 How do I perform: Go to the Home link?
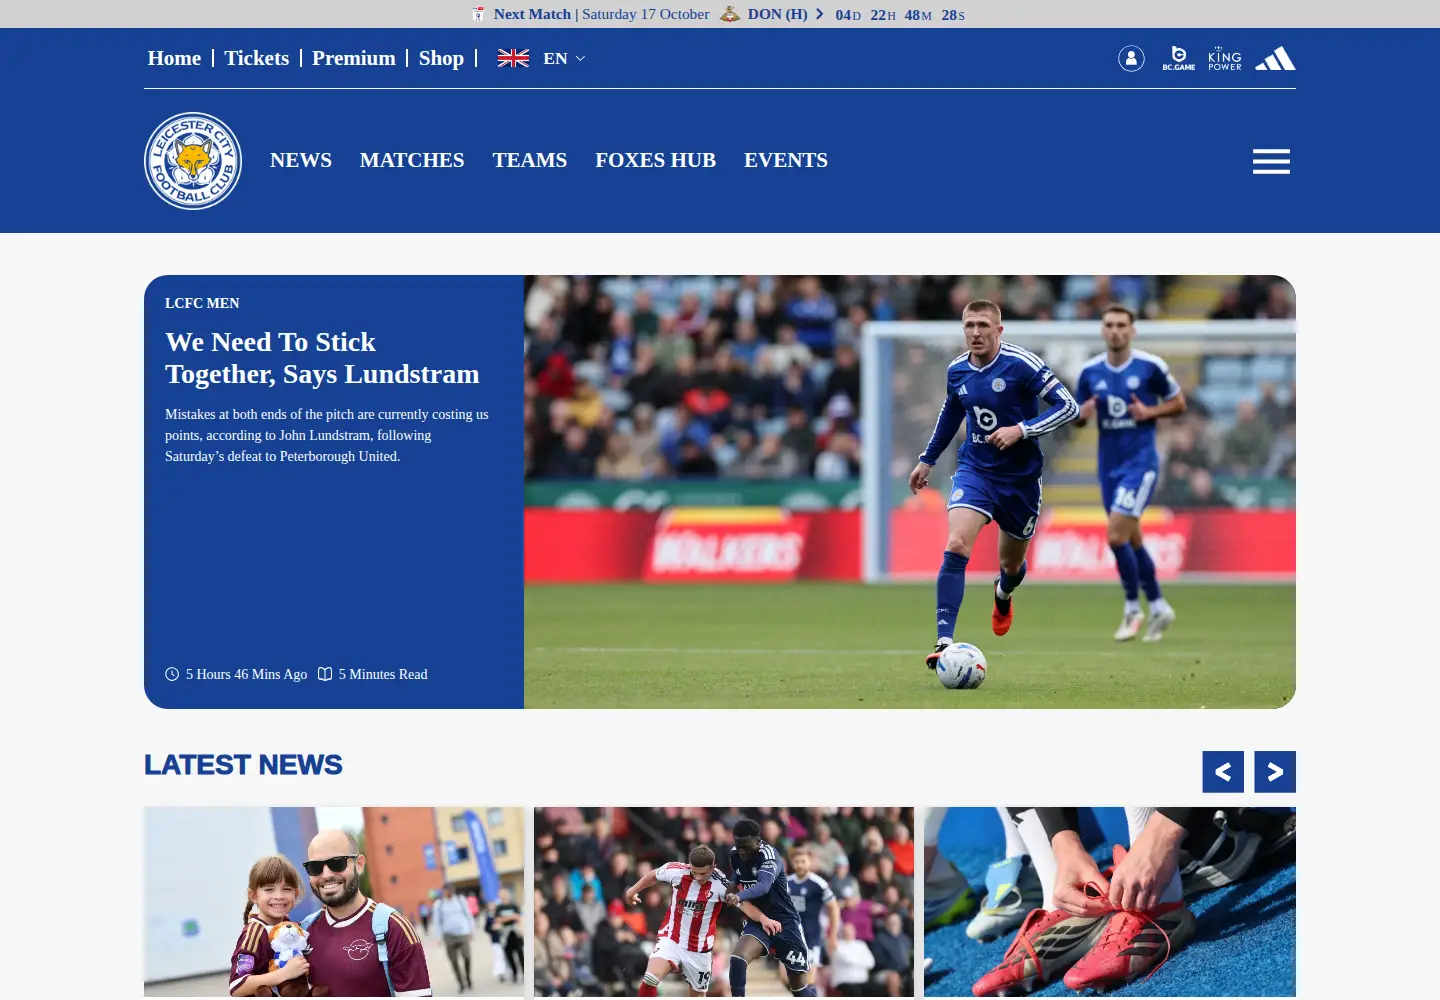pyautogui.click(x=174, y=58)
